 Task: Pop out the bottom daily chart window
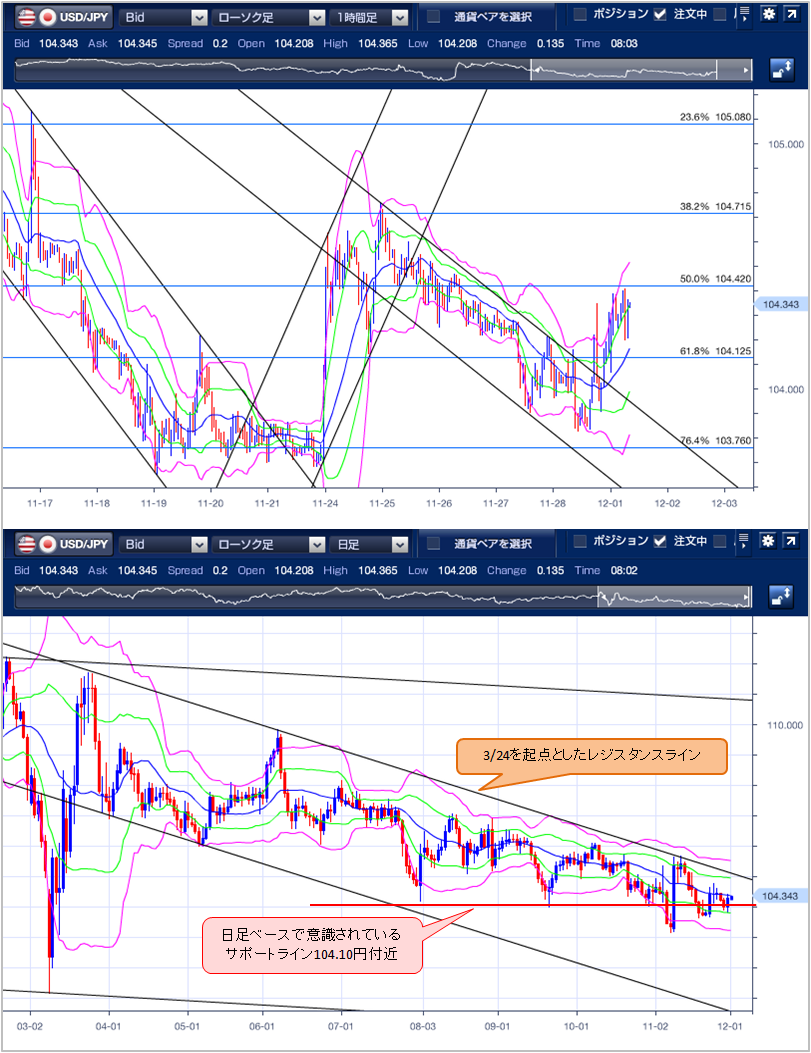(791, 543)
